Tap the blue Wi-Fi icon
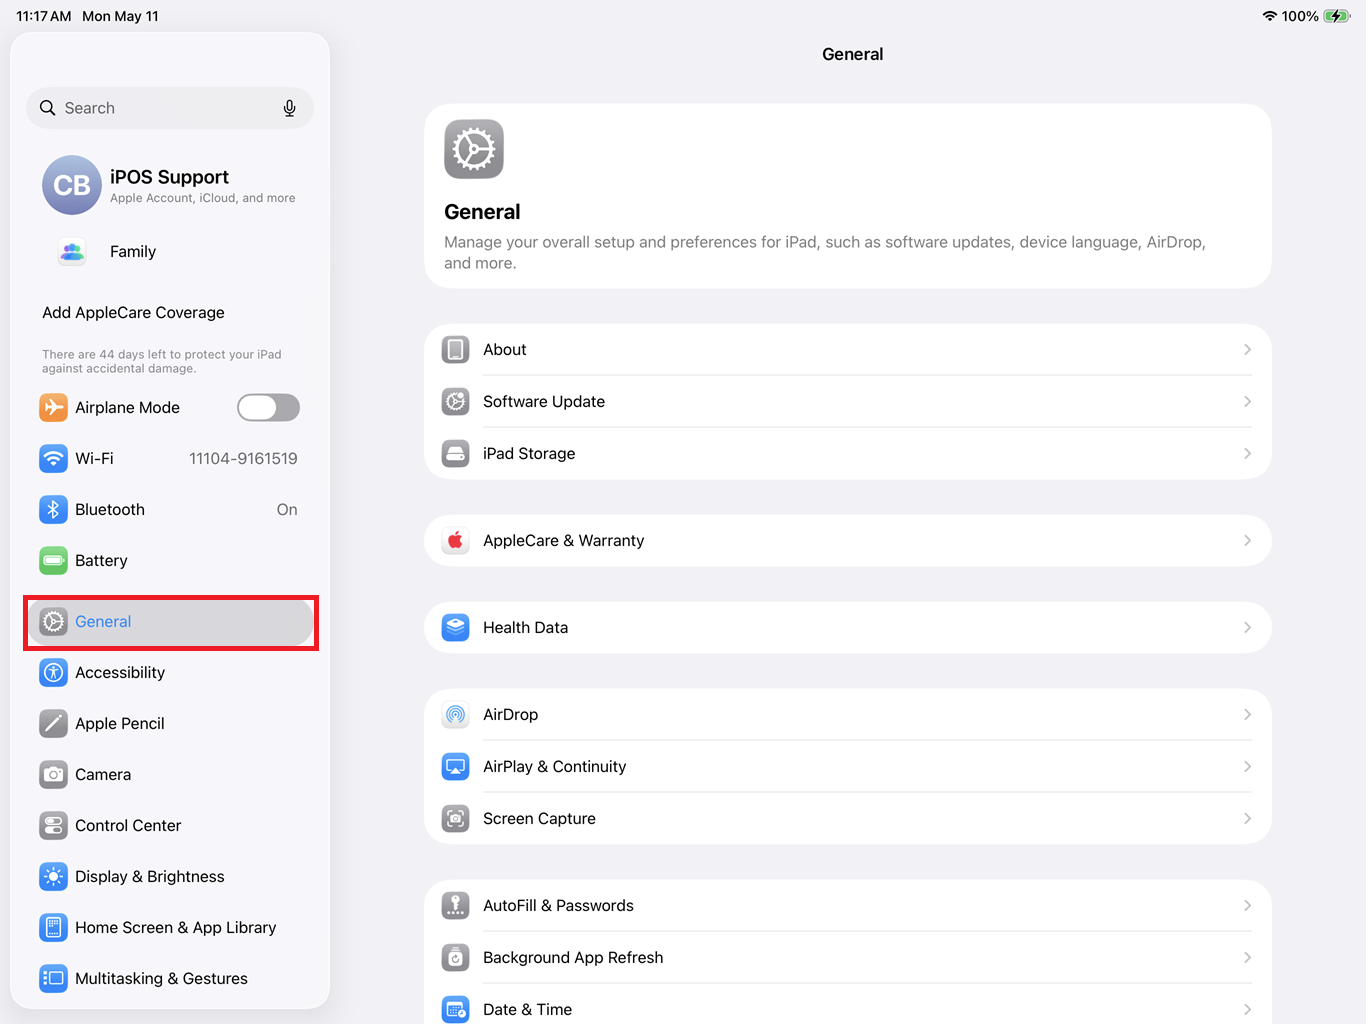Image resolution: width=1366 pixels, height=1024 pixels. point(53,458)
